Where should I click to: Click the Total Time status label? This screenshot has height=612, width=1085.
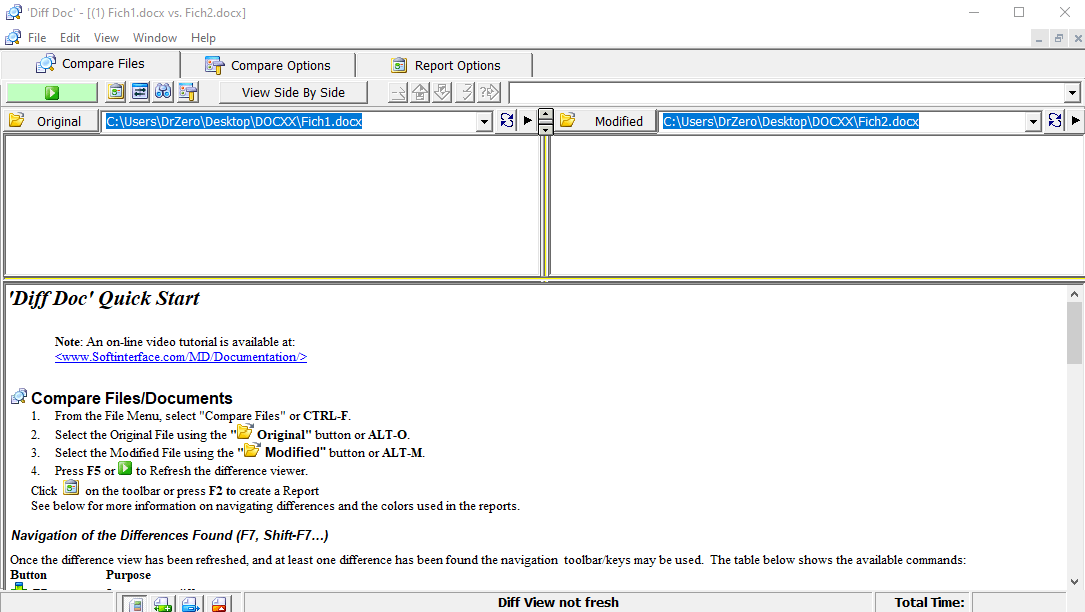(929, 602)
